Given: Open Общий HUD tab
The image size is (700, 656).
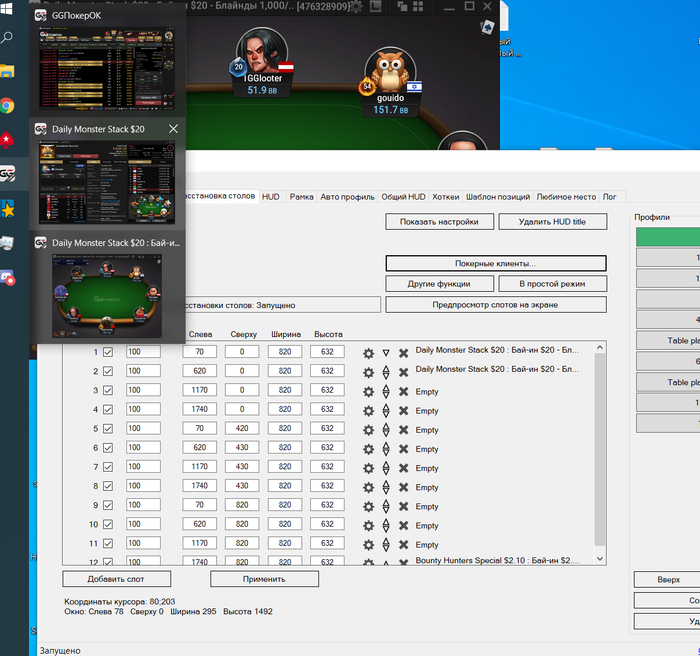Looking at the screenshot, I should click(x=403, y=197).
